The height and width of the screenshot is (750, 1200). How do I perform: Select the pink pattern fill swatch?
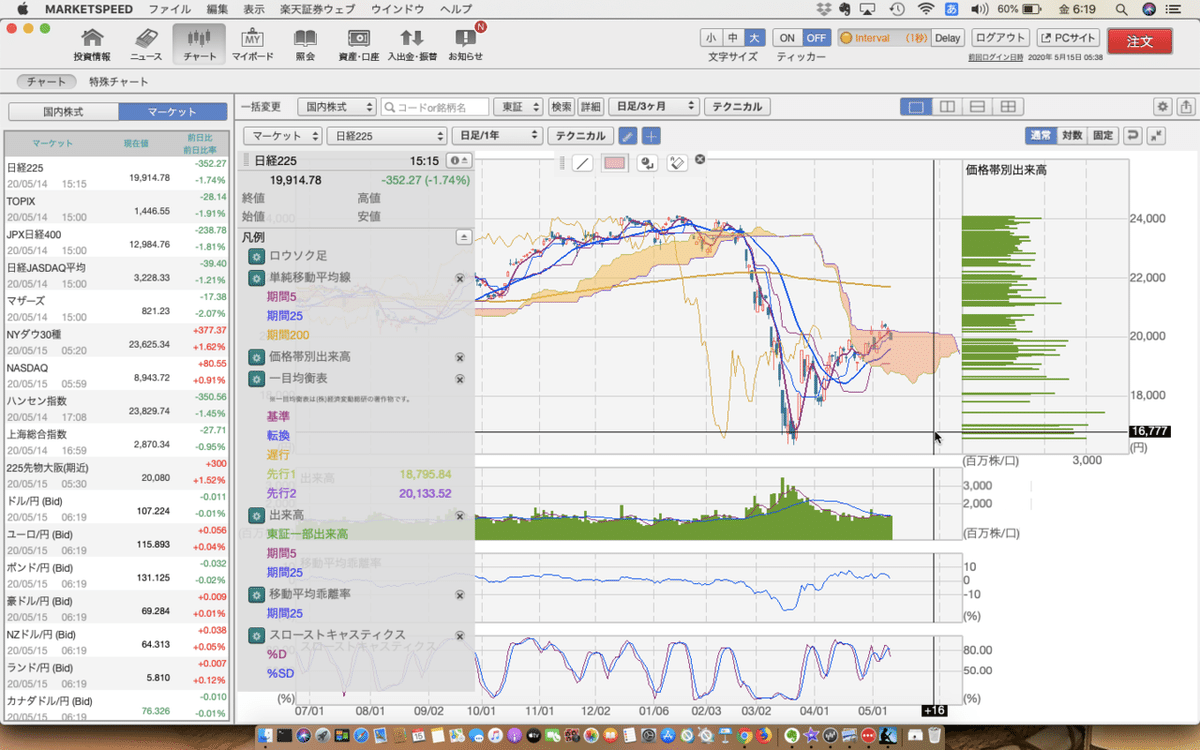tap(614, 163)
